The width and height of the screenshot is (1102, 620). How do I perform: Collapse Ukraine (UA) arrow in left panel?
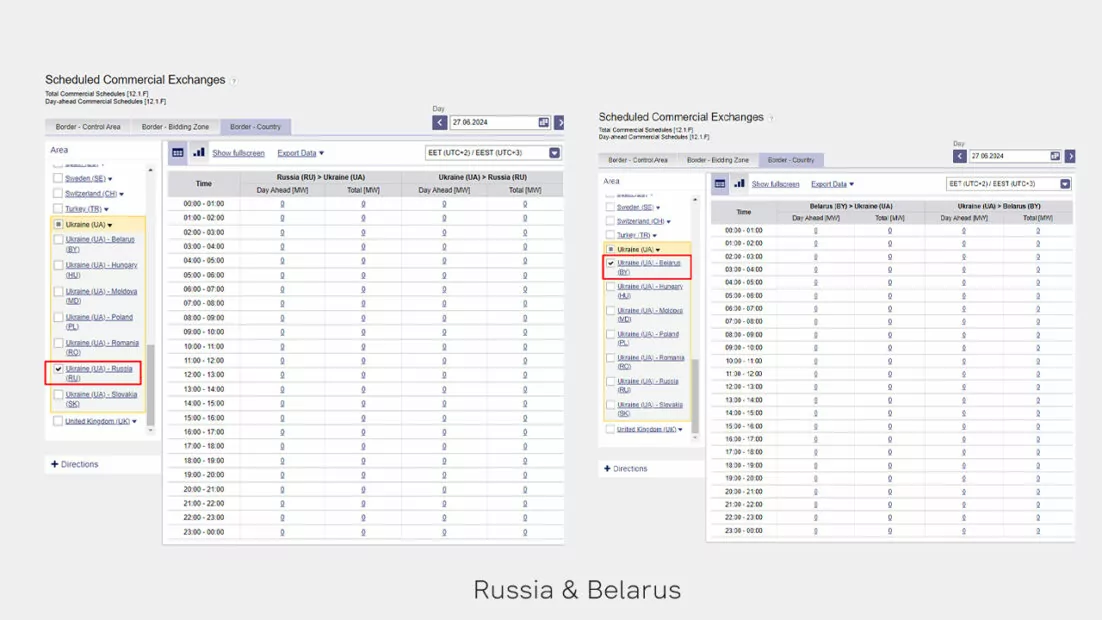coord(110,226)
